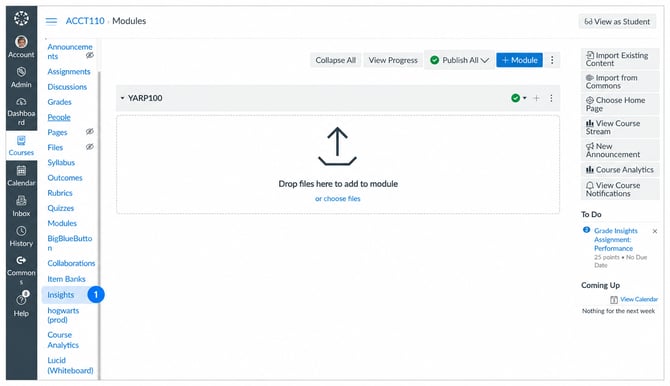
Task: Click the upload arrow icon in drop zone
Action: point(337,146)
